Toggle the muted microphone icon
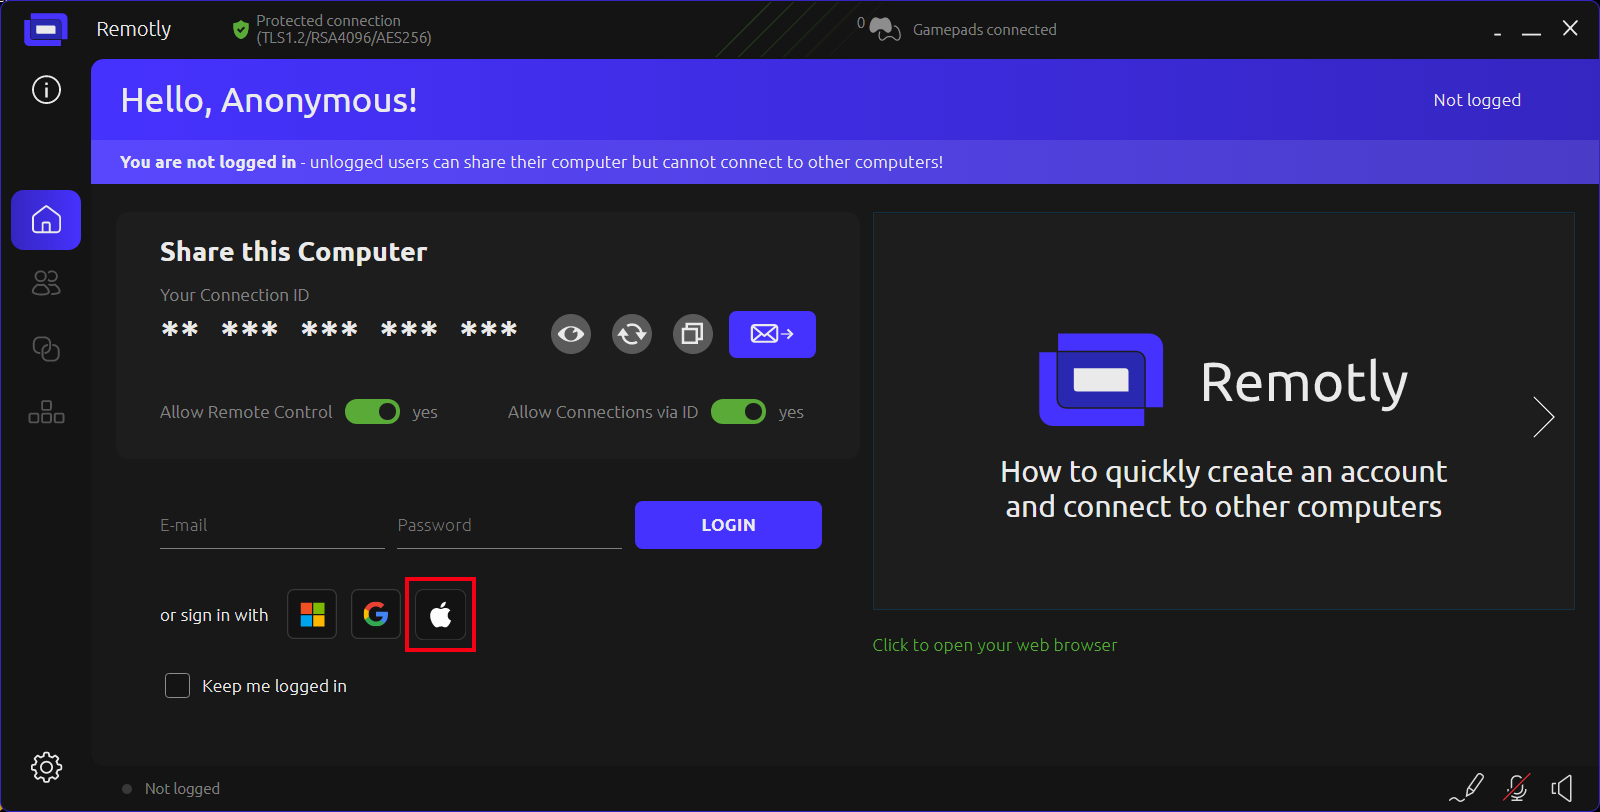The image size is (1600, 812). pos(1517,788)
